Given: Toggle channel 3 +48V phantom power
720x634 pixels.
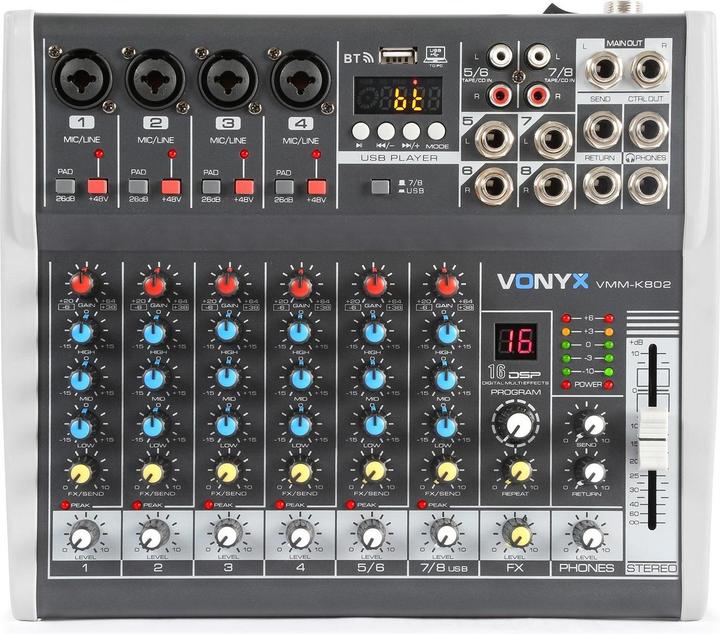Looking at the screenshot, I should pyautogui.click(x=244, y=187).
